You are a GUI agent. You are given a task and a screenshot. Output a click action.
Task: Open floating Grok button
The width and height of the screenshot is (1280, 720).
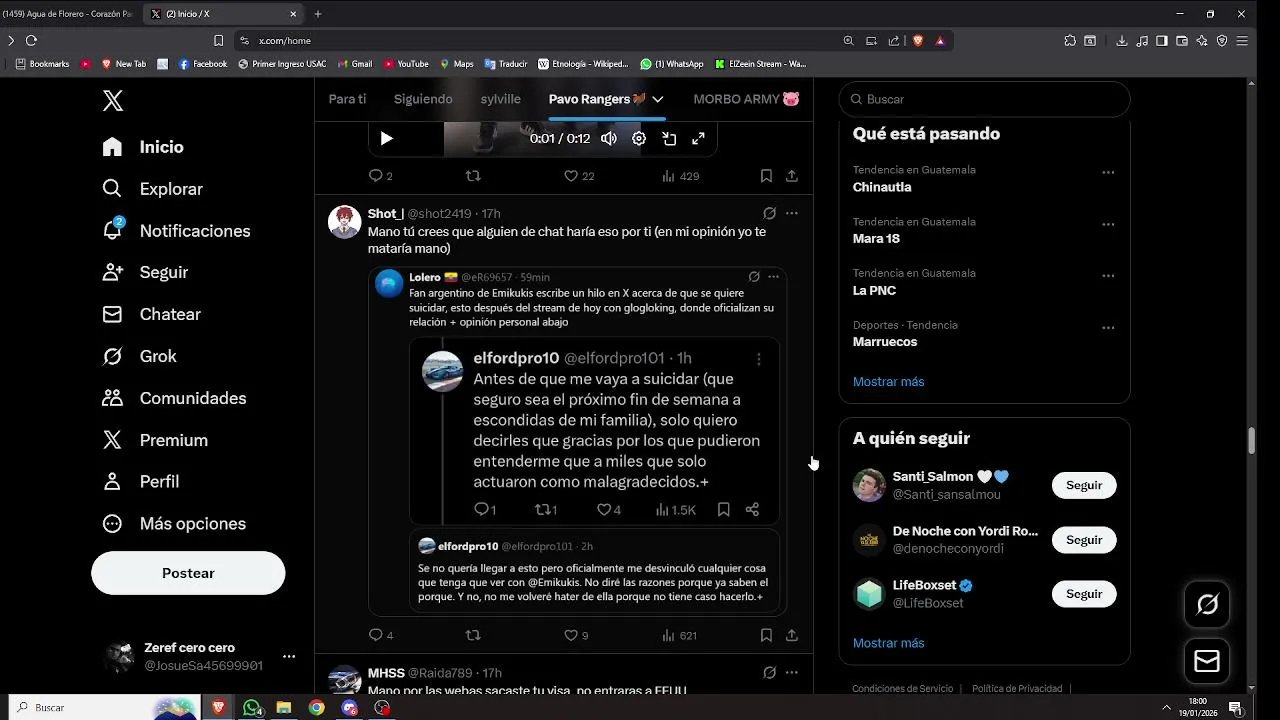coord(1207,605)
